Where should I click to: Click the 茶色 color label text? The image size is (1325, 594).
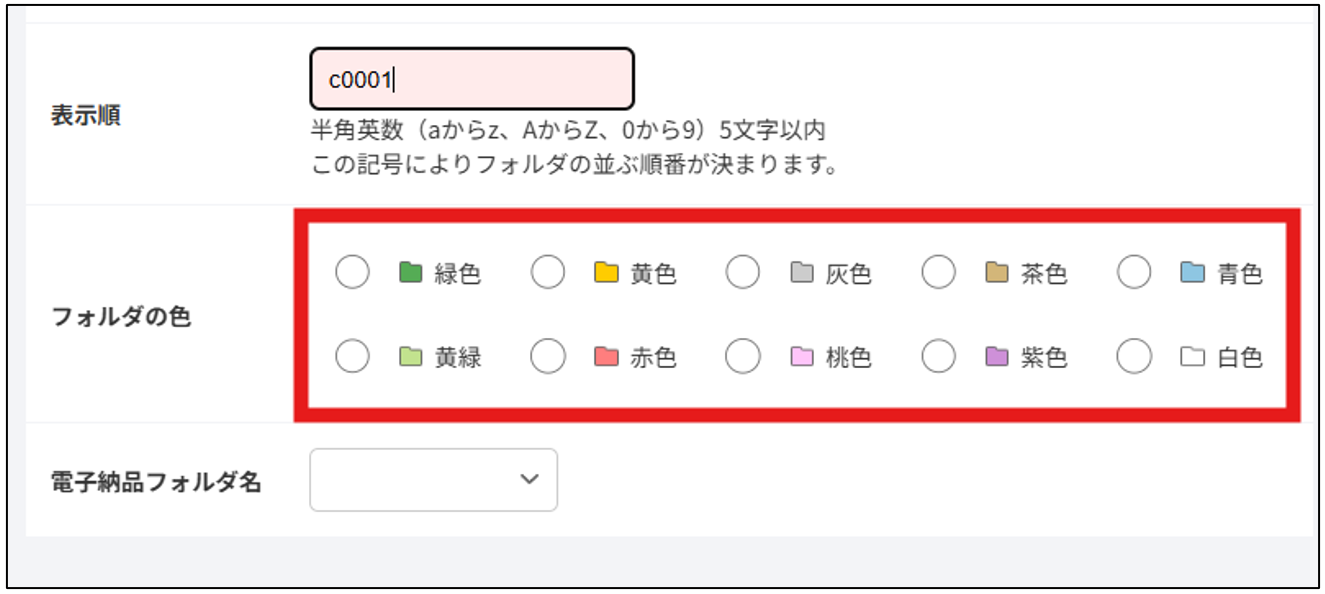coord(1044,273)
